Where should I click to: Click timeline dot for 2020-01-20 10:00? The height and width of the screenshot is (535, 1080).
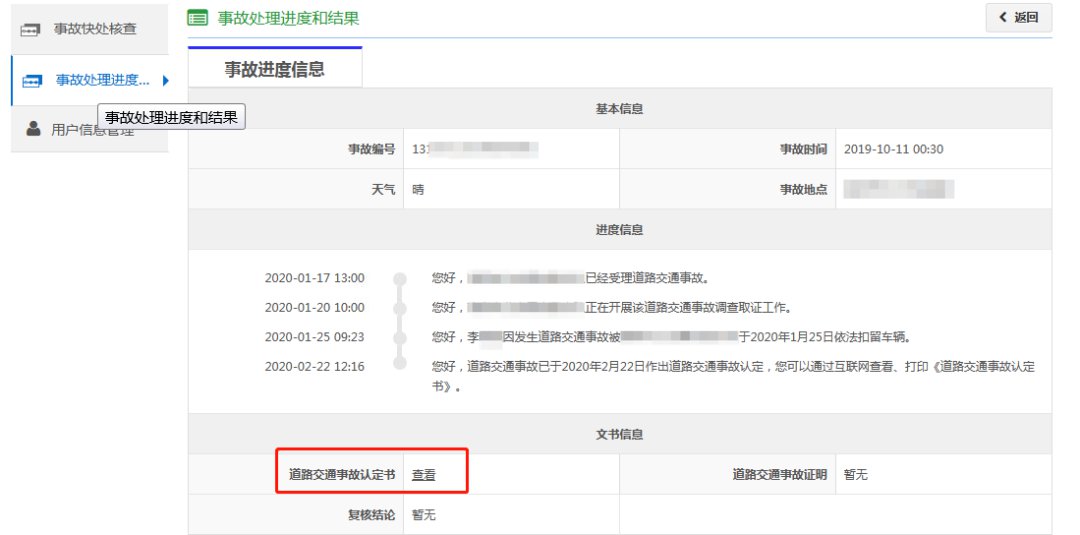[x=400, y=307]
